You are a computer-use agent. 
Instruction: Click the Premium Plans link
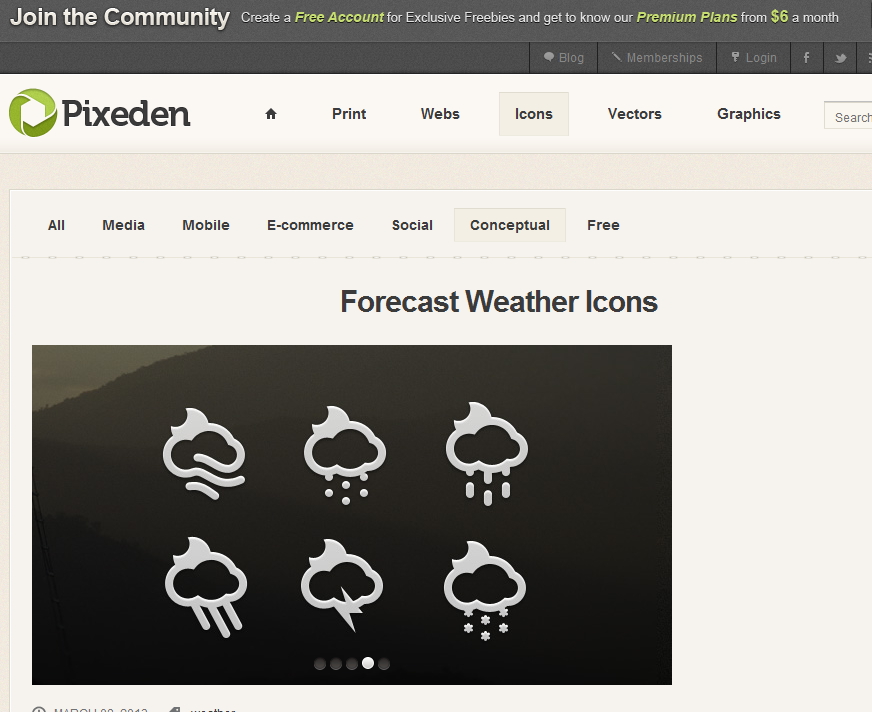click(687, 17)
